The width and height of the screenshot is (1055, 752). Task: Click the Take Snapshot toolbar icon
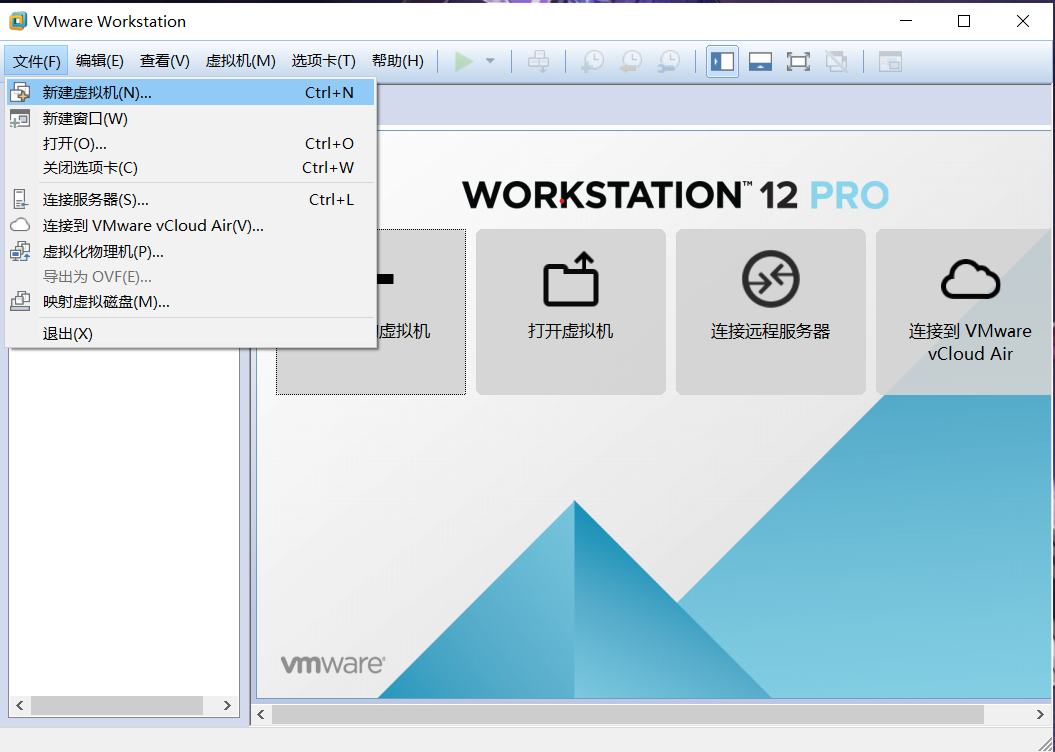(593, 61)
